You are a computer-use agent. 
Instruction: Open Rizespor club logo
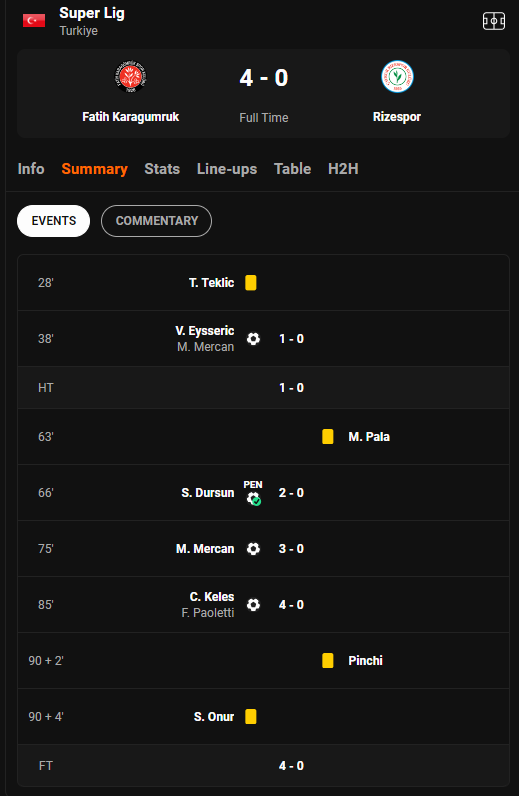coord(397,77)
